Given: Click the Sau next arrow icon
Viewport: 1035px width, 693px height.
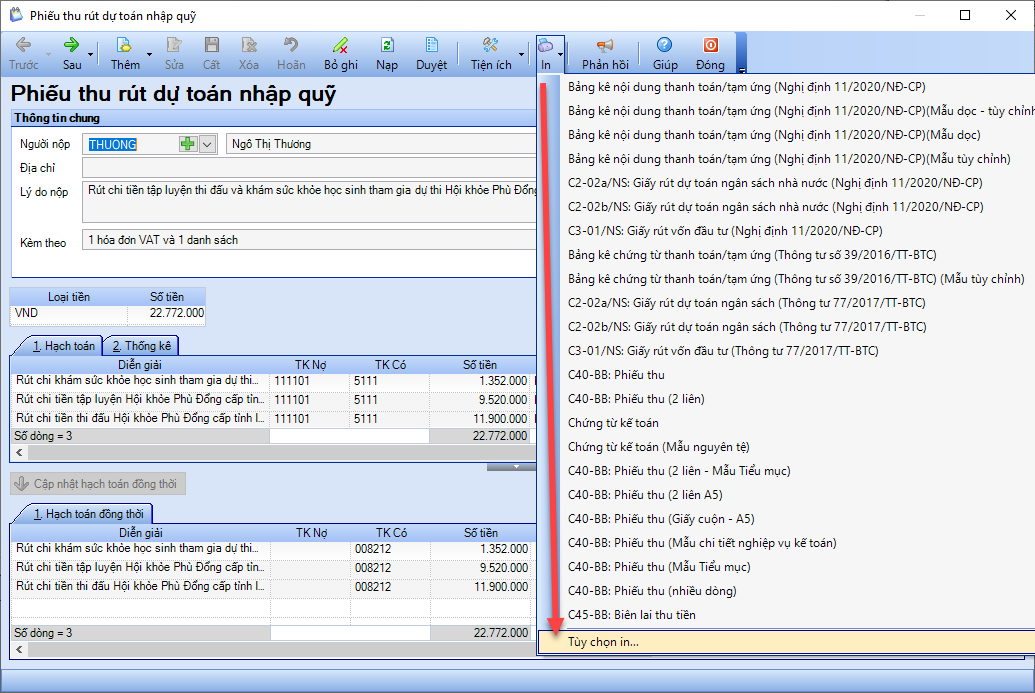Looking at the screenshot, I should (72, 46).
